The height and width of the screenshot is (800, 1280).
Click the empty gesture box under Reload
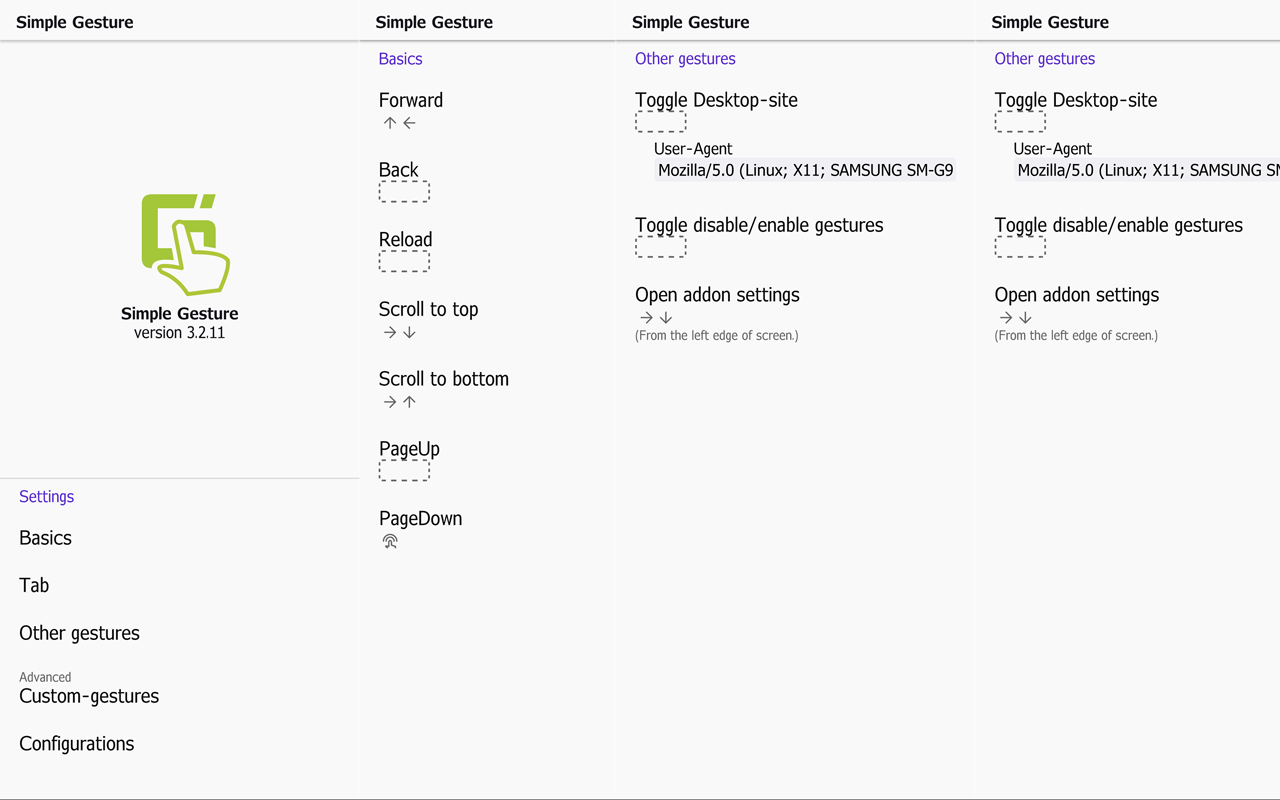point(404,262)
